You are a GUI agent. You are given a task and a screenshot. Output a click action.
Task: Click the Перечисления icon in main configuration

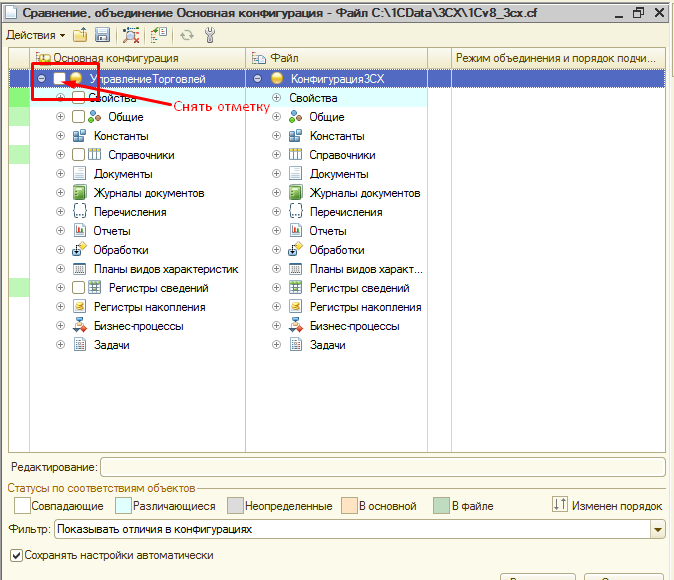click(x=80, y=212)
